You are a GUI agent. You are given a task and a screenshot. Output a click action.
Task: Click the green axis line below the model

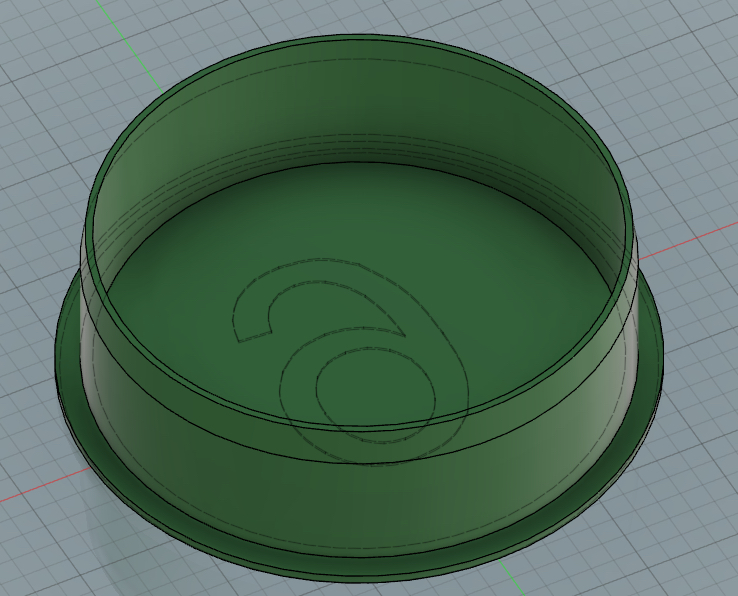pyautogui.click(x=512, y=578)
